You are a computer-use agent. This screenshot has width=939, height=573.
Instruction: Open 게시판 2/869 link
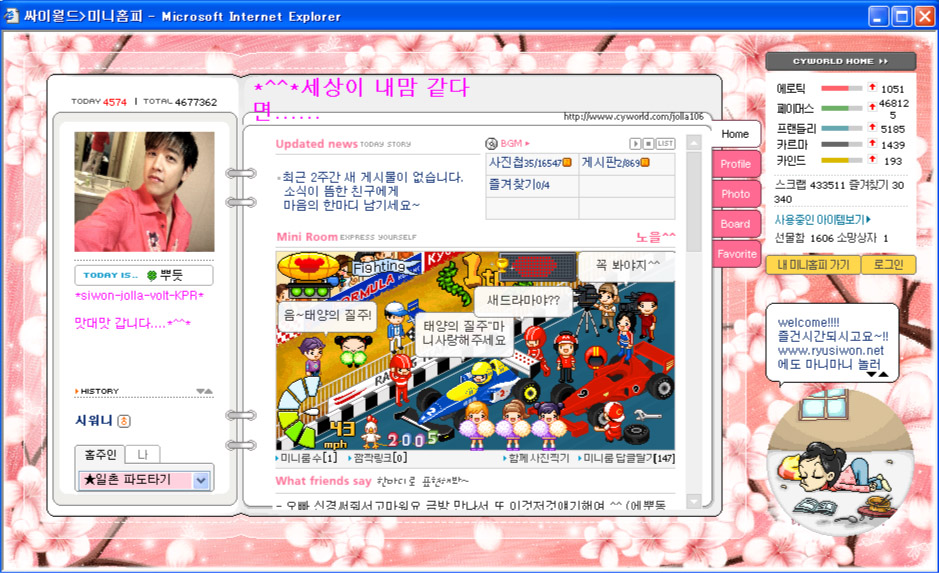click(x=610, y=162)
